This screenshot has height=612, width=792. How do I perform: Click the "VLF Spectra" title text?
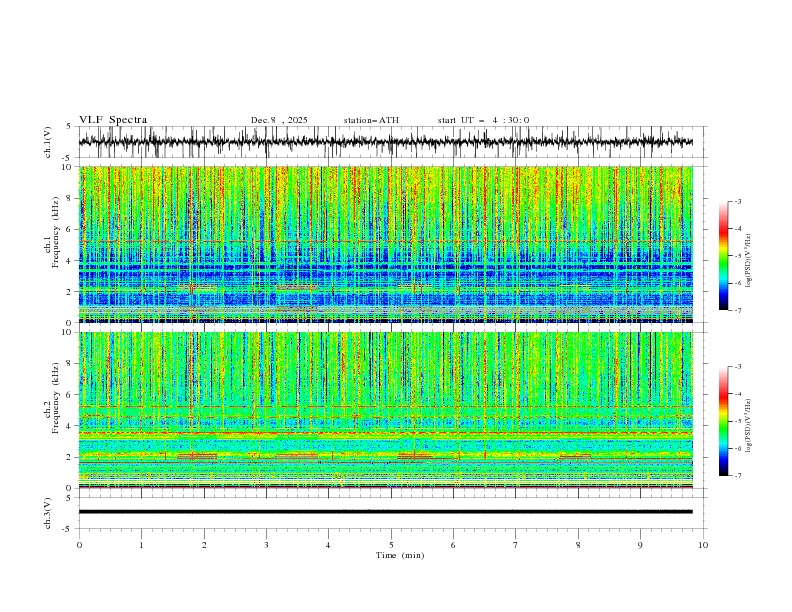pos(113,120)
